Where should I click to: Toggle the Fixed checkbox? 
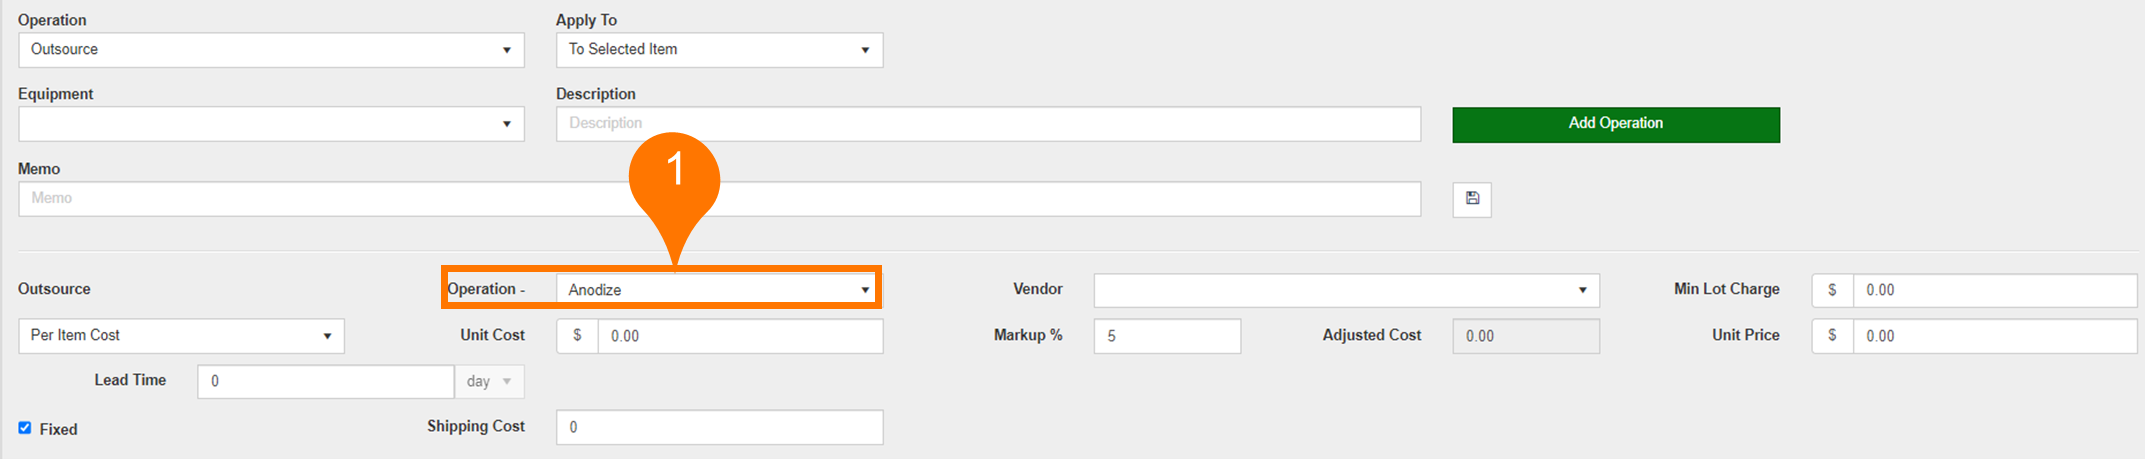[x=25, y=428]
